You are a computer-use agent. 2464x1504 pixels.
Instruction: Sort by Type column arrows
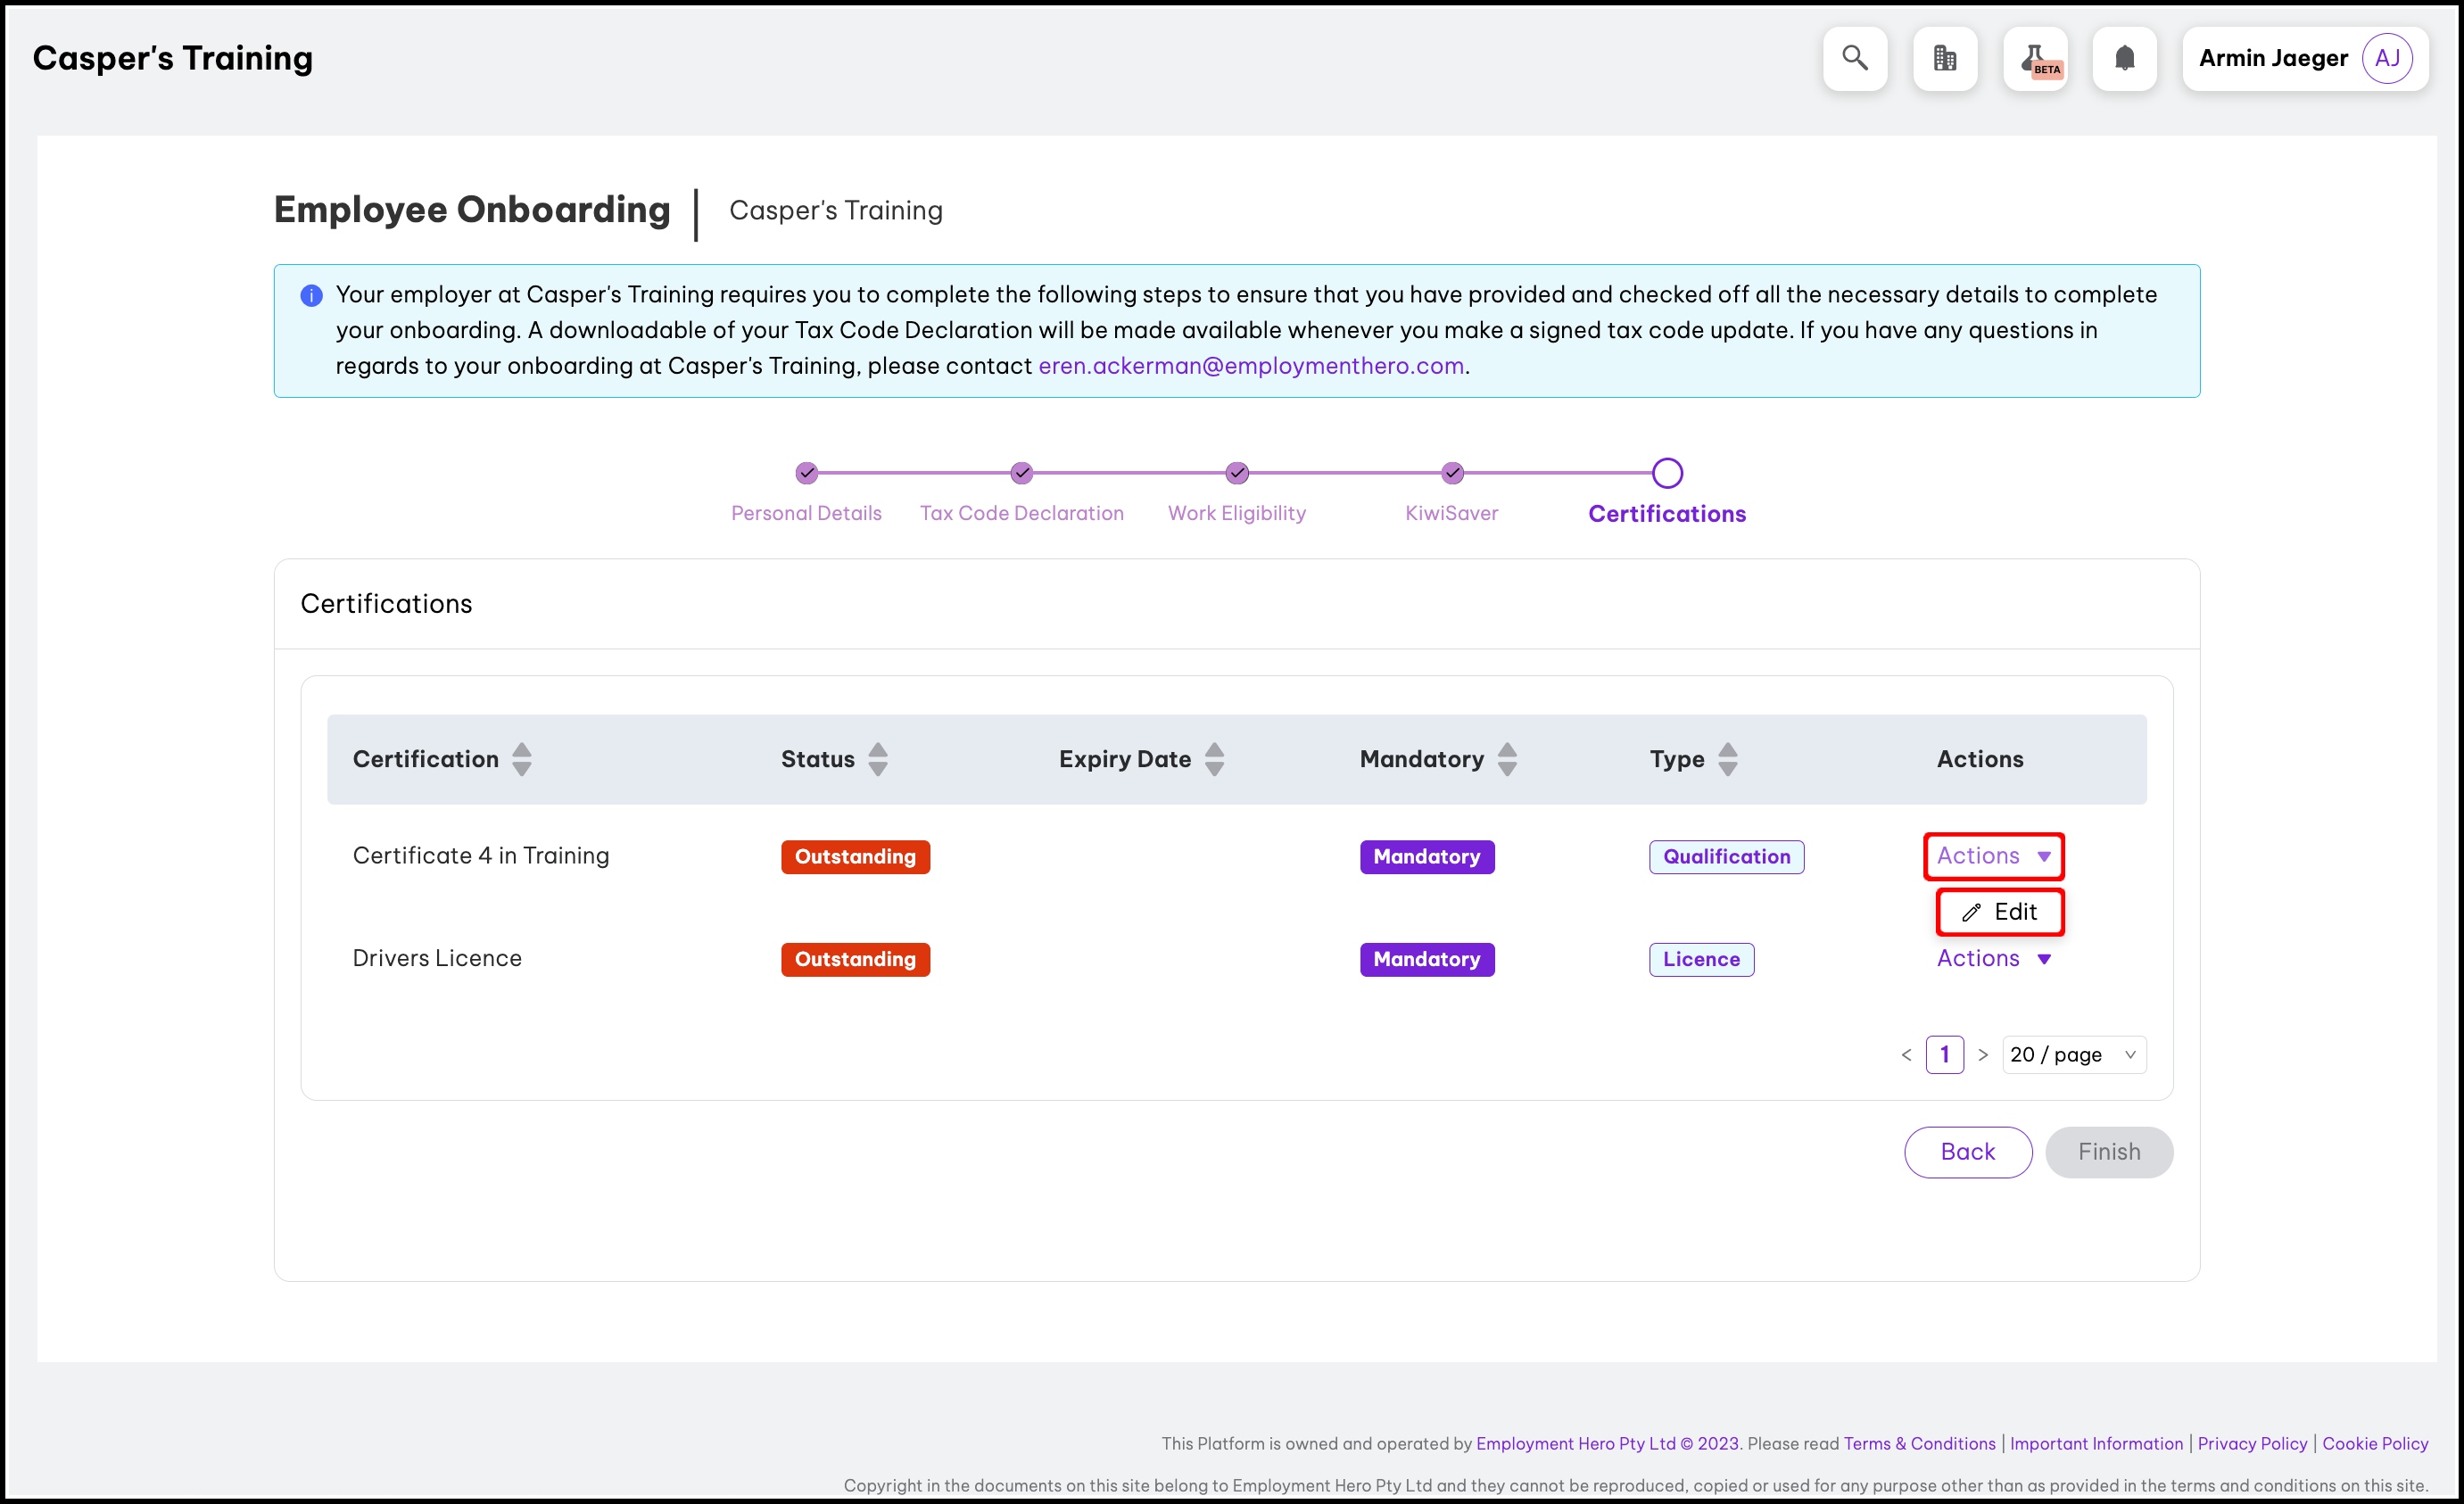(1727, 759)
